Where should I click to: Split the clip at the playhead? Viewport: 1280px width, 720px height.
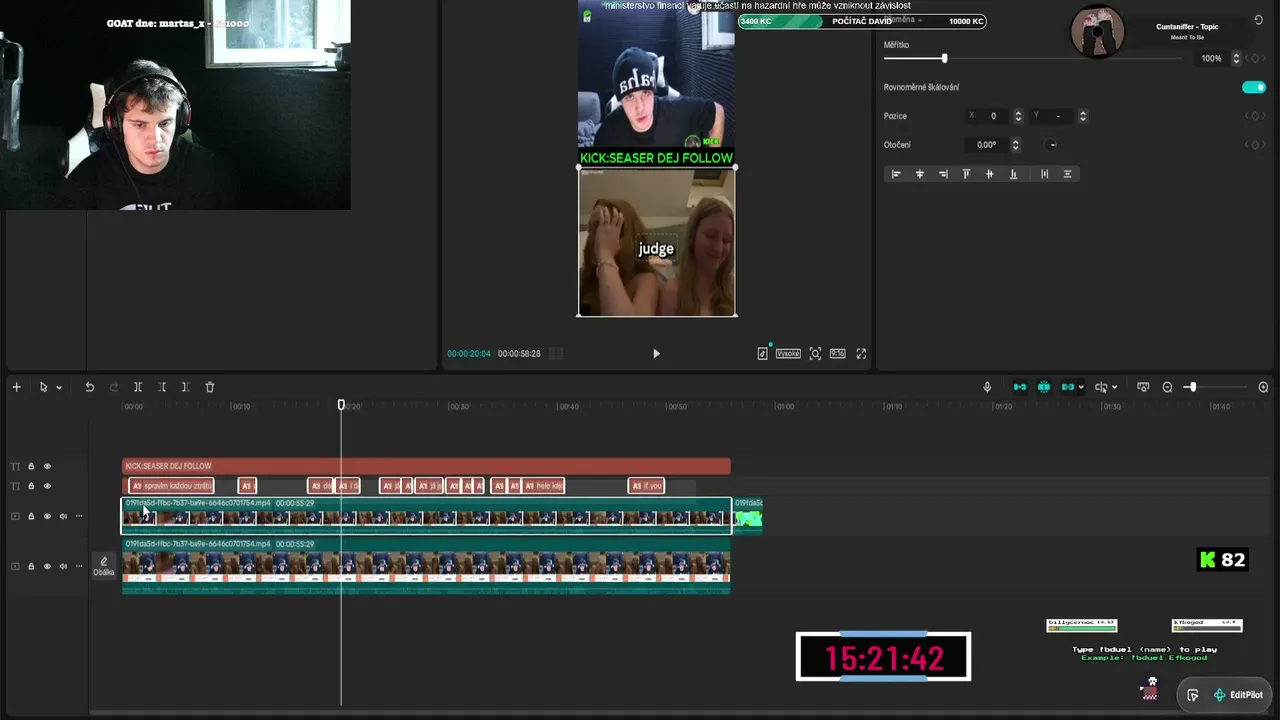[x=138, y=387]
